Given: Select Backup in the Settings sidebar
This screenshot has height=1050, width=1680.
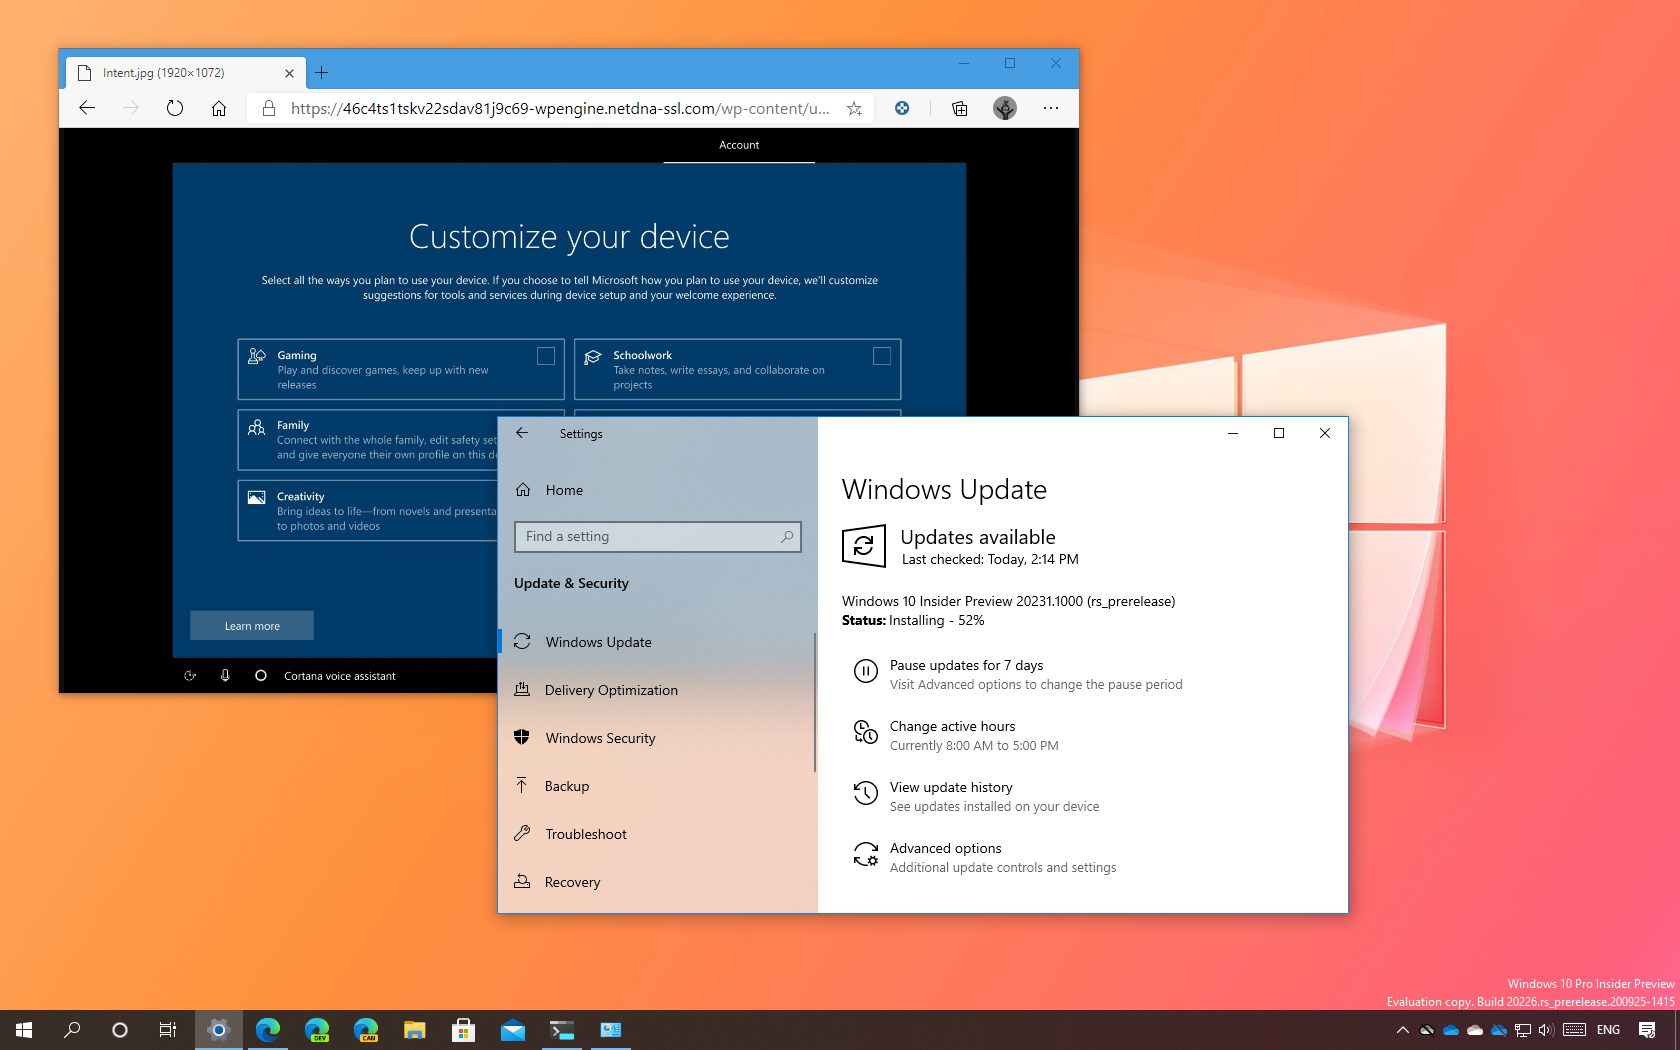Looking at the screenshot, I should (x=566, y=786).
